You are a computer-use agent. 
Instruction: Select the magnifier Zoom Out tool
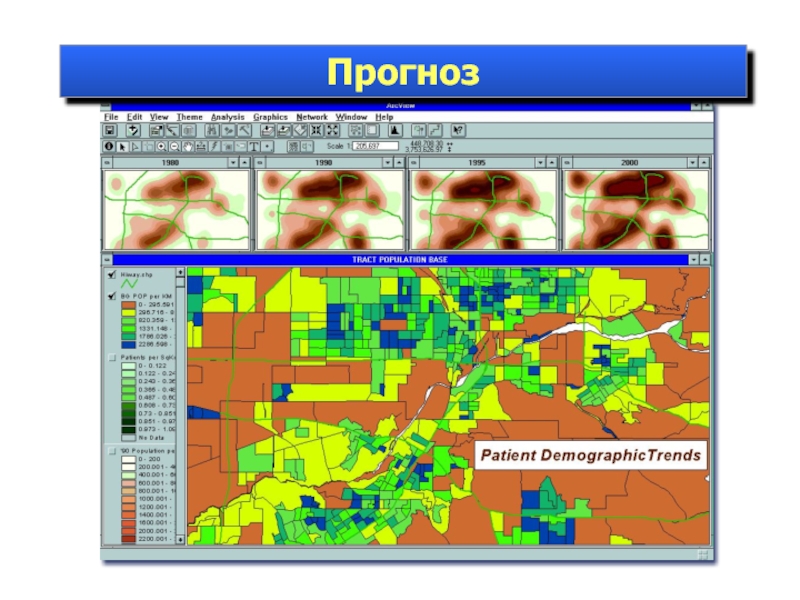click(x=174, y=147)
